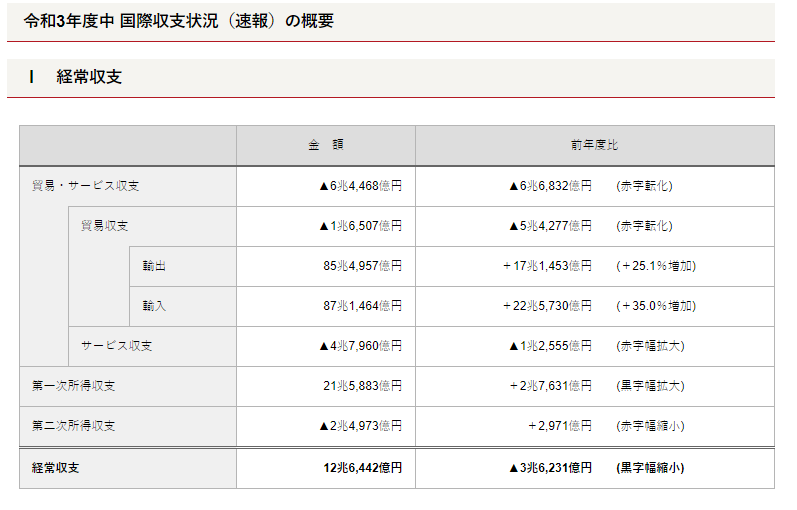Viewport: 797px width, 510px height.
Task: Click the 金額 column header
Action: (x=325, y=145)
